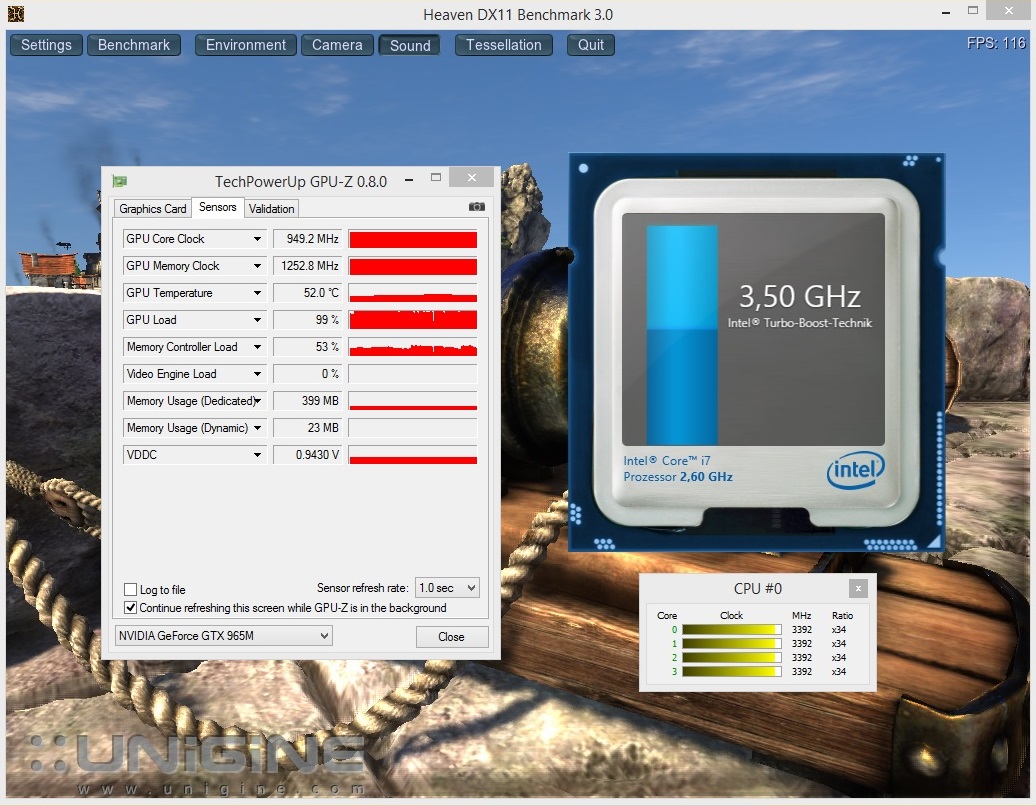Click the 0 % video engine load value

pyautogui.click(x=308, y=374)
